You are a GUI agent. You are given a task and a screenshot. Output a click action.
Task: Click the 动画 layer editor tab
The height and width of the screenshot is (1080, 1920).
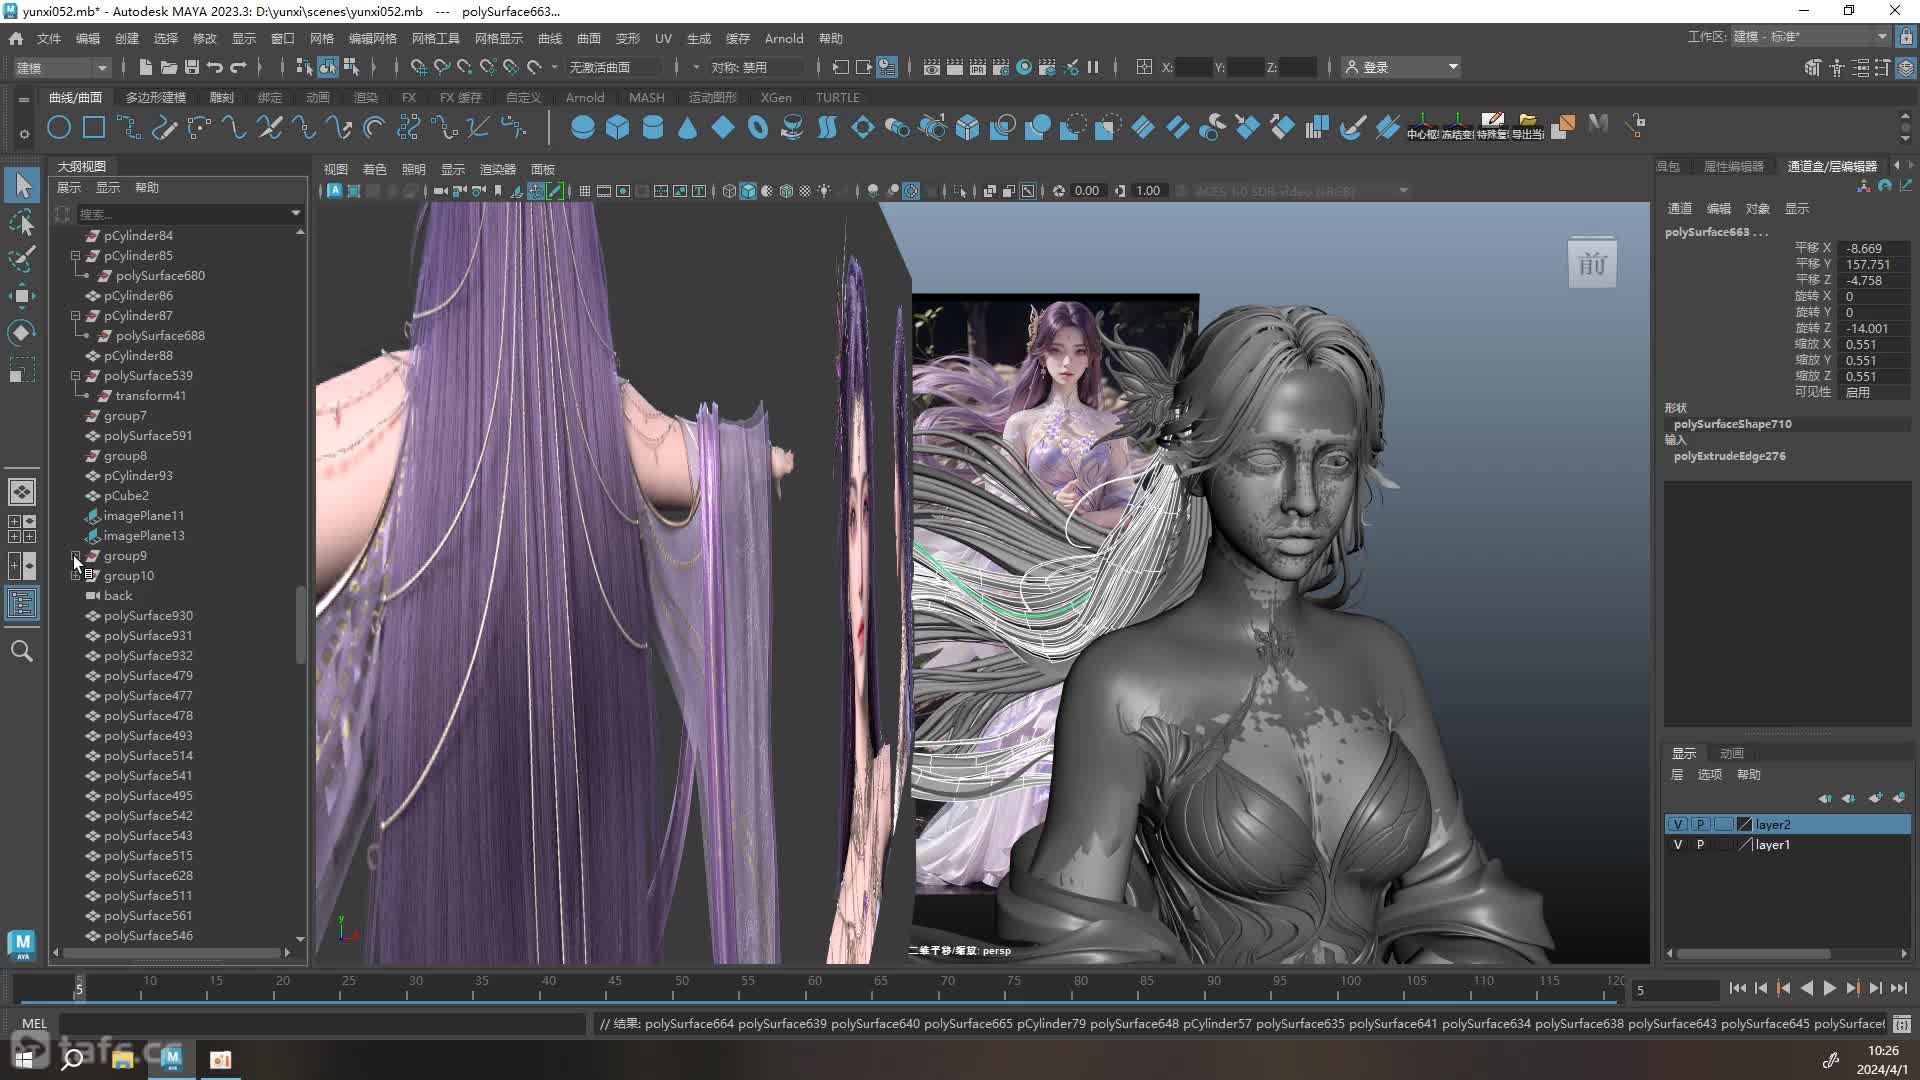[x=1731, y=753]
